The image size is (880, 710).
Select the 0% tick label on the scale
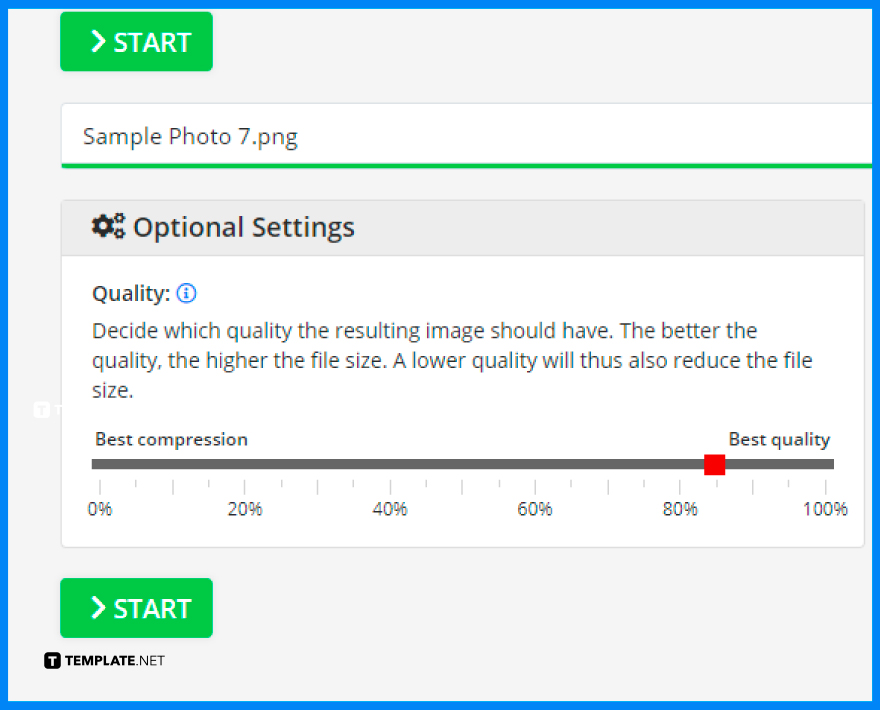coord(99,508)
